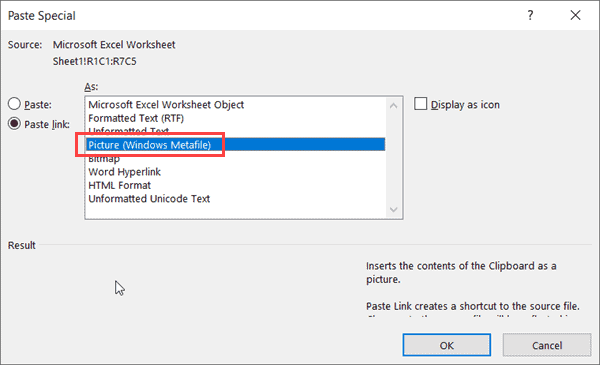Close the Paste Special dialog
The height and width of the screenshot is (365, 600).
click(575, 15)
